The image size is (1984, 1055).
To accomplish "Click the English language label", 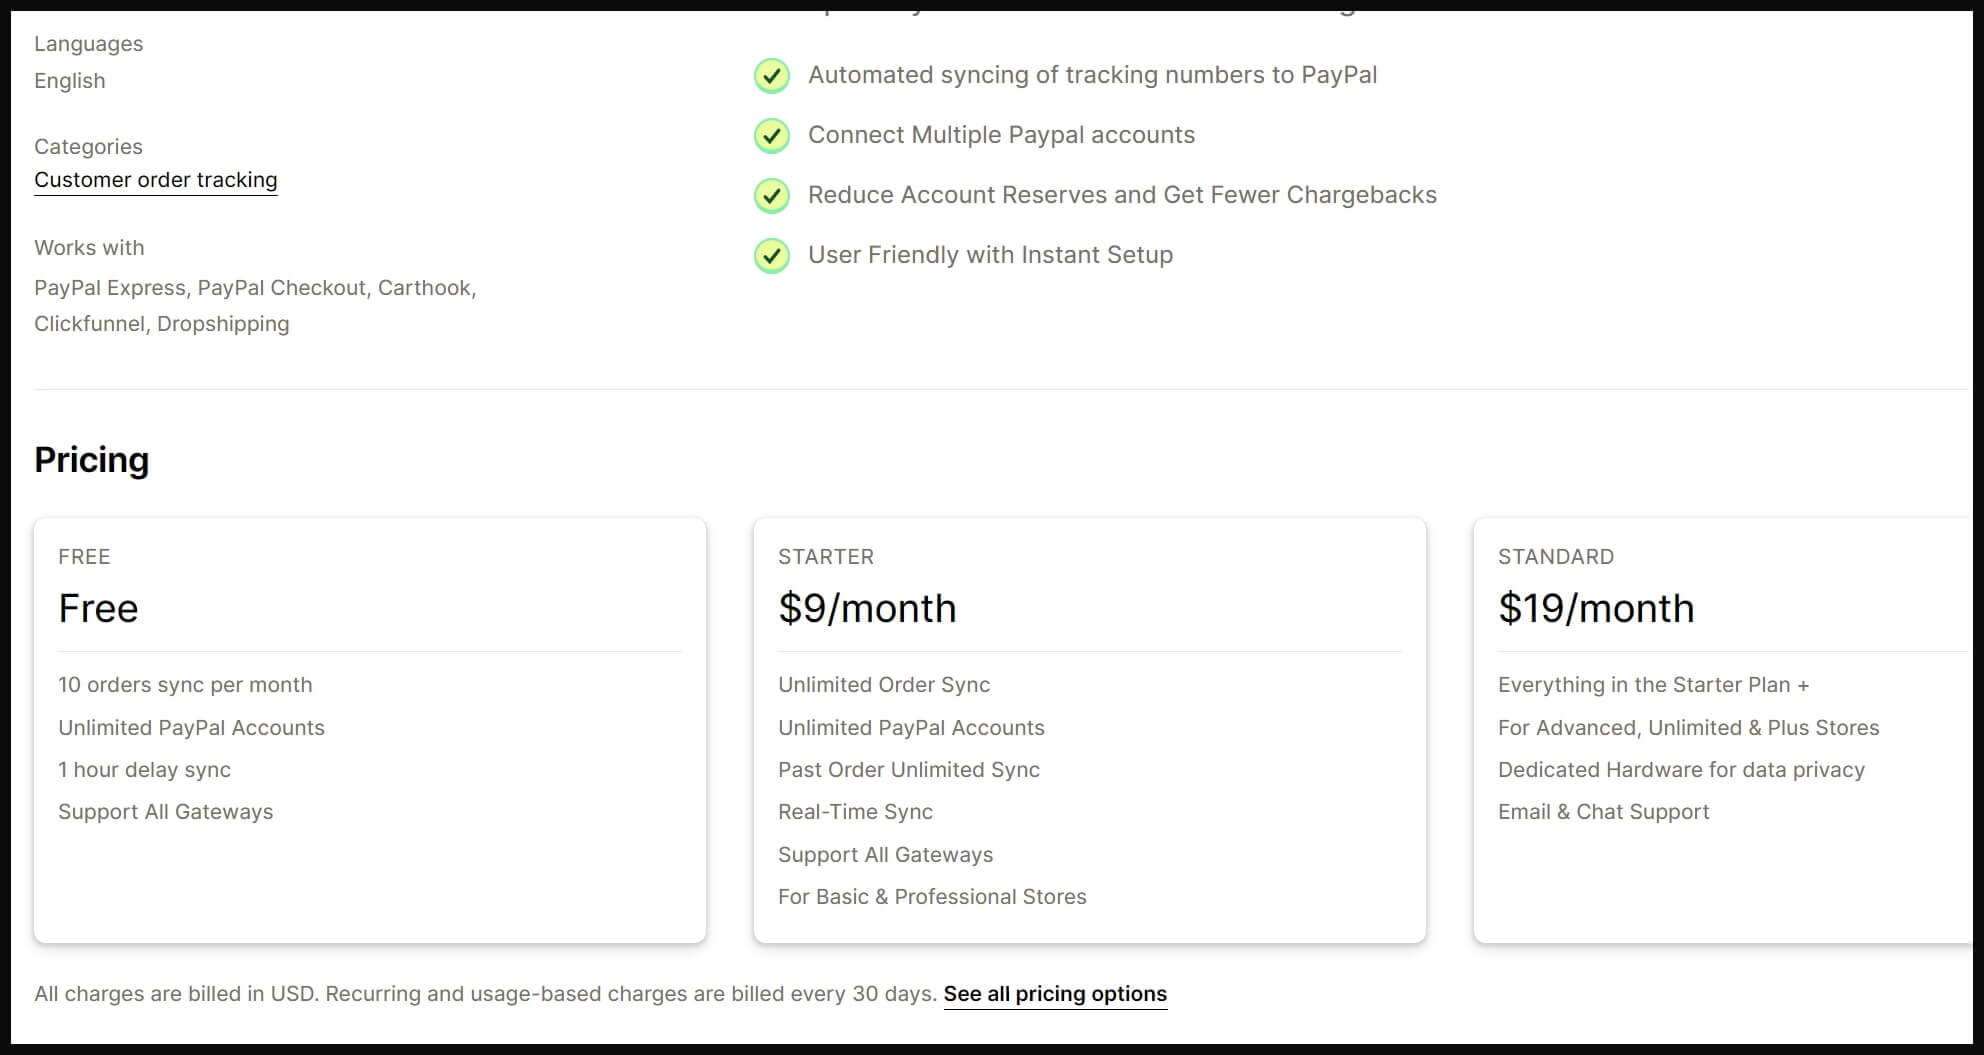I will click(x=69, y=80).
